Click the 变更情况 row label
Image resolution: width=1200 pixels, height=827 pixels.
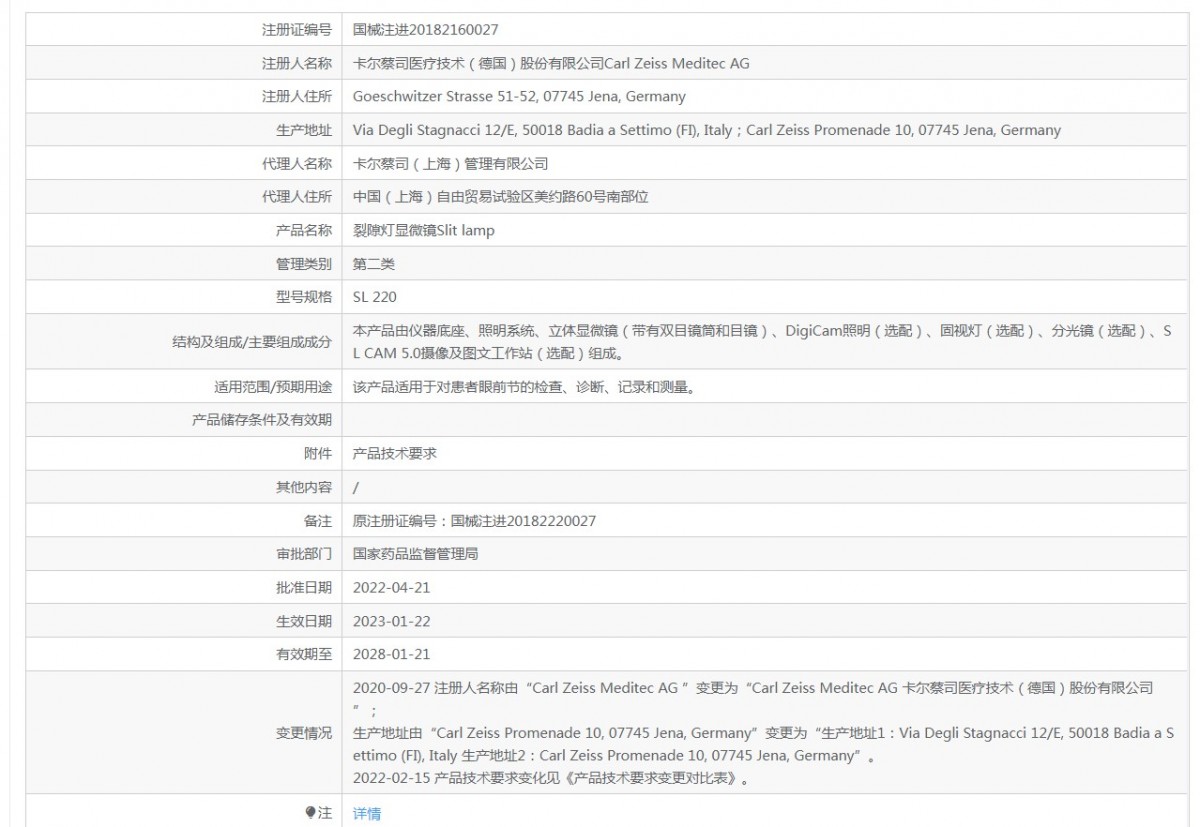(304, 733)
